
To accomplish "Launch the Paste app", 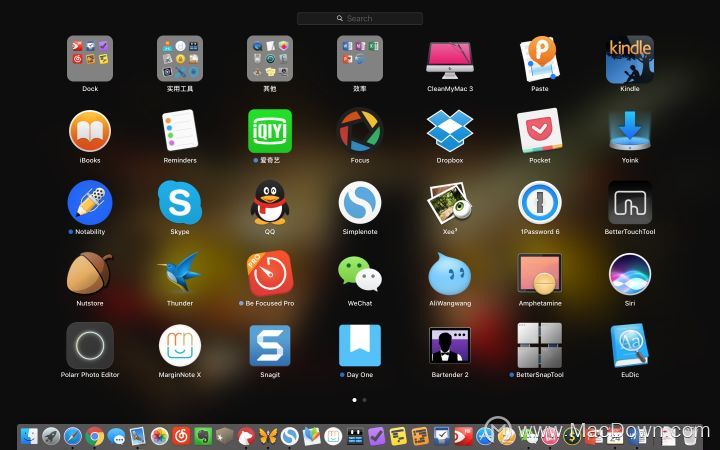I will coord(540,59).
